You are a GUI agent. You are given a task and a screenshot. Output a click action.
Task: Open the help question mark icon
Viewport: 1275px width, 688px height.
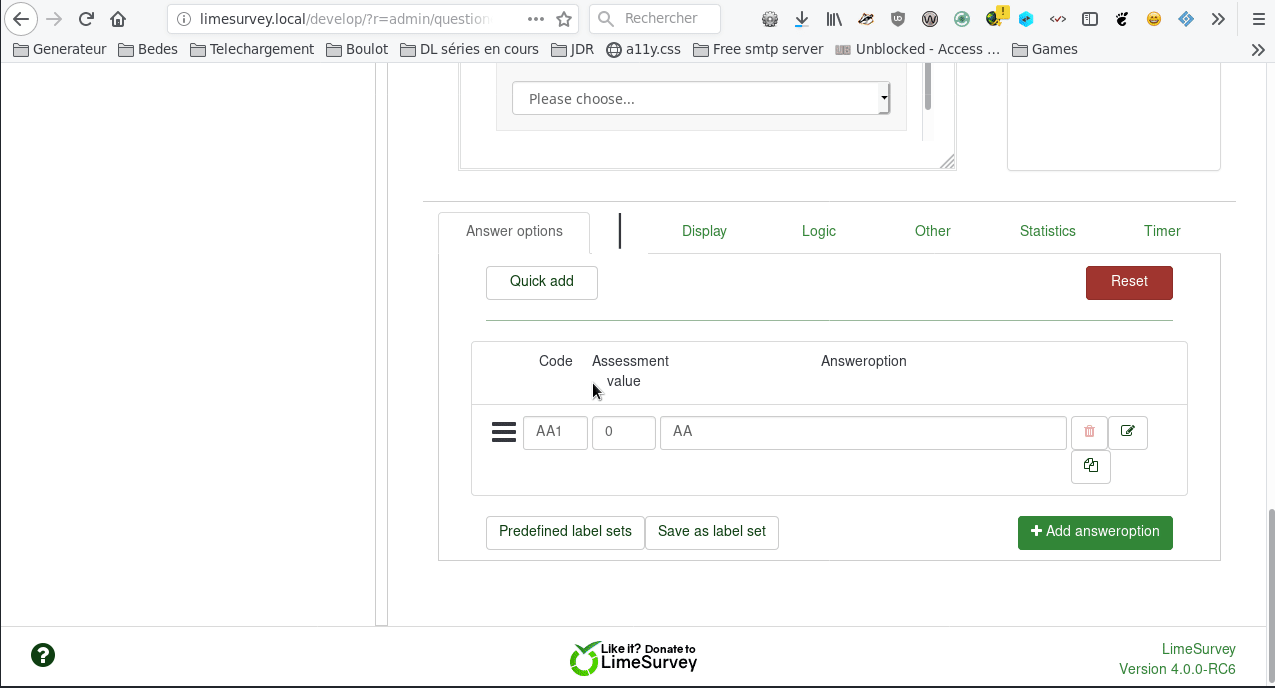pyautogui.click(x=43, y=655)
